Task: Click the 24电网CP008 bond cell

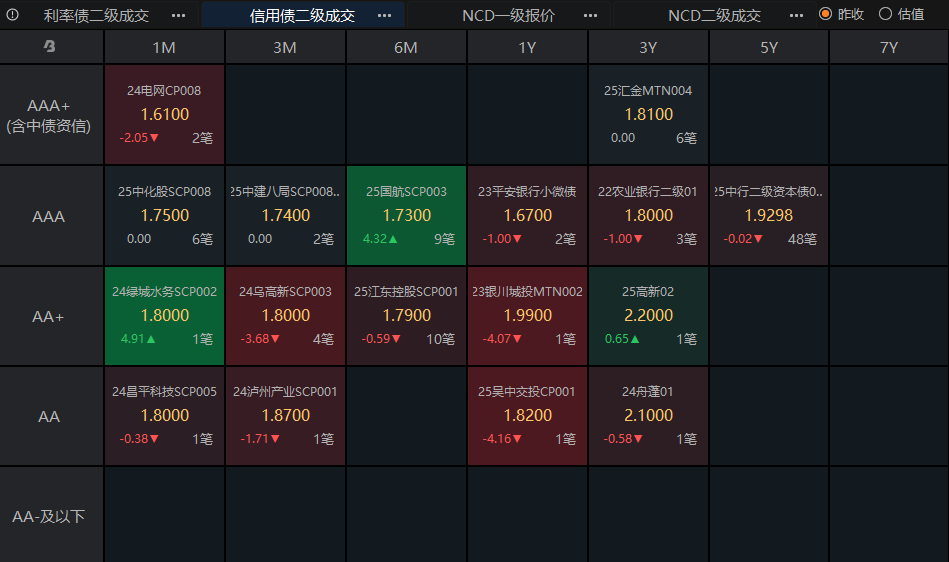Action: (x=165, y=114)
